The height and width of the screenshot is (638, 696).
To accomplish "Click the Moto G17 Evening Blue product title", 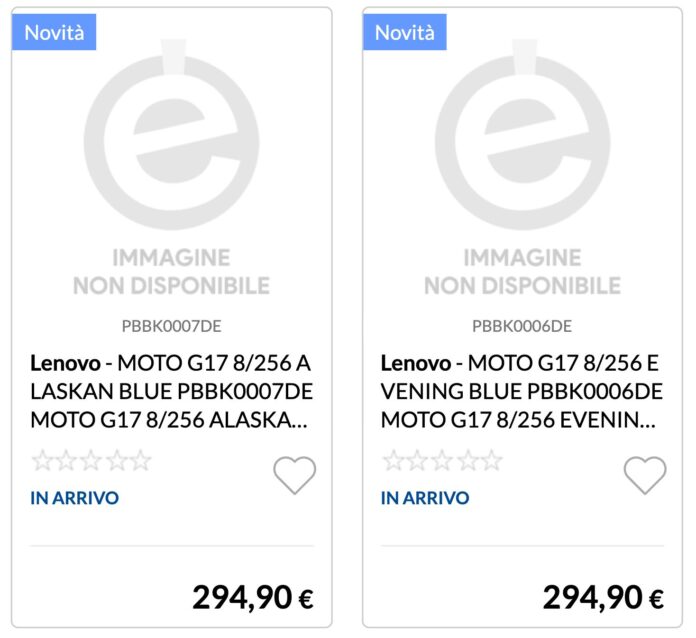I will [x=522, y=391].
